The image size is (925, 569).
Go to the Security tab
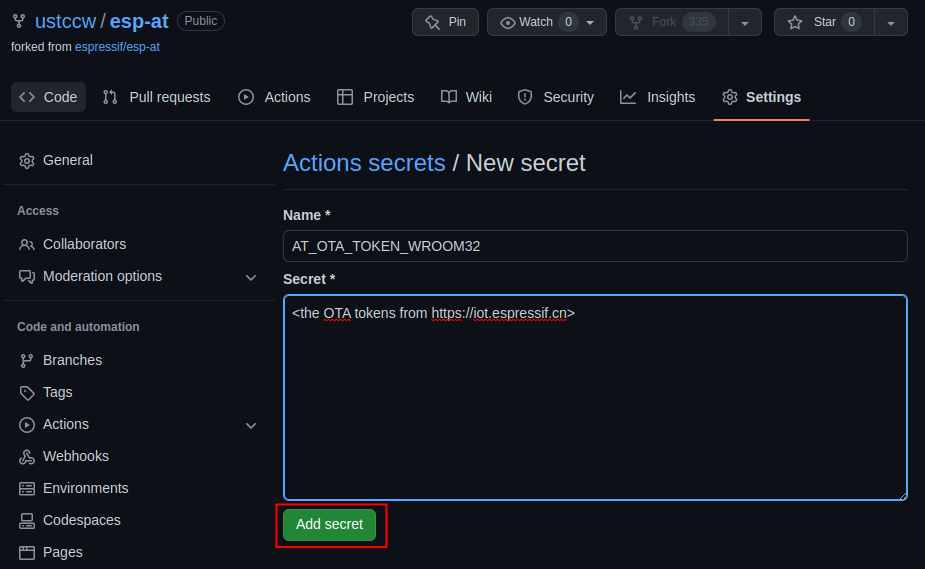555,97
